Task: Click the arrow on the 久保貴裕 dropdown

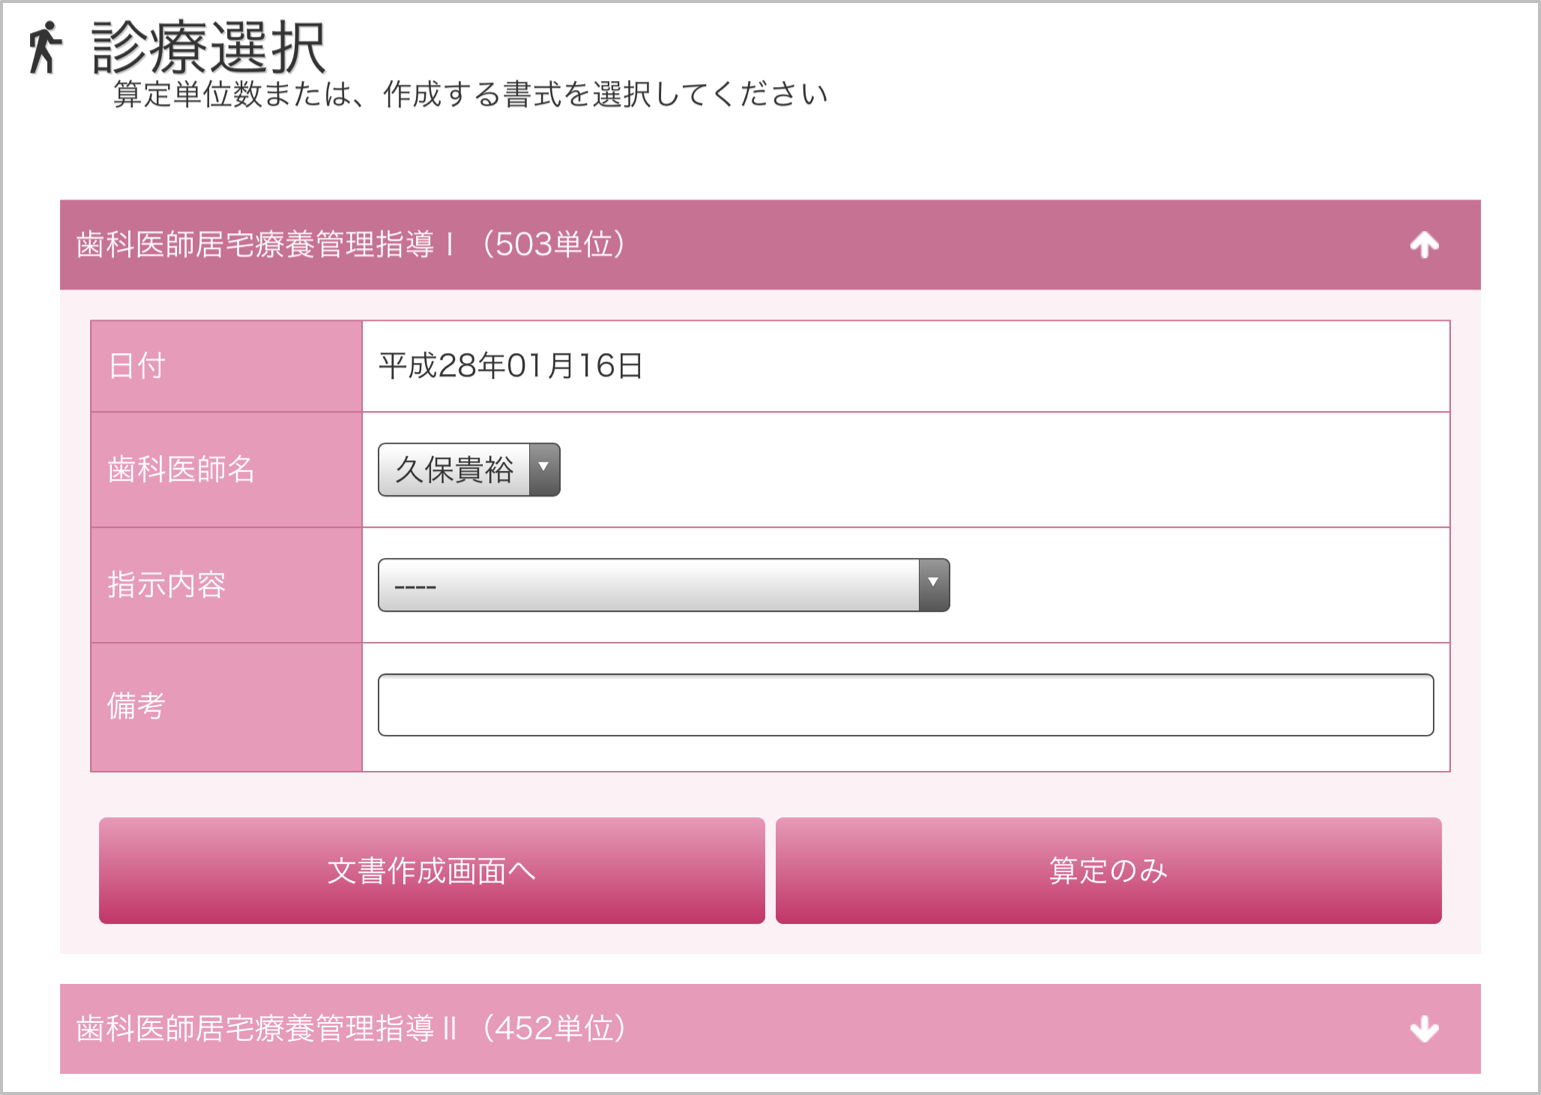Action: point(544,469)
